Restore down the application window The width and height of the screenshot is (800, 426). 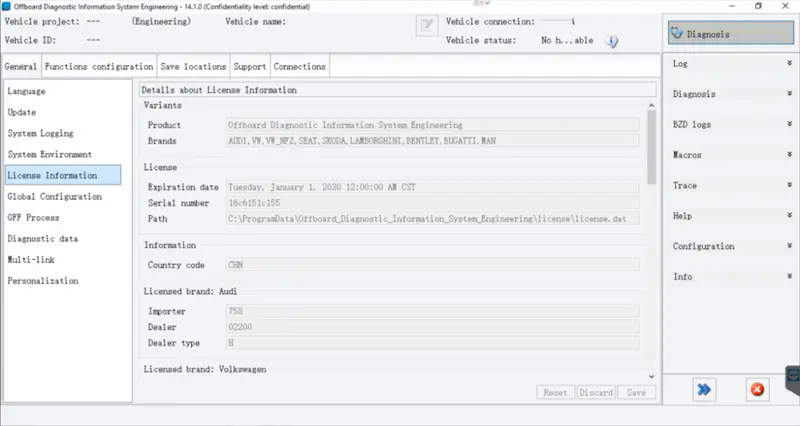click(758, 6)
